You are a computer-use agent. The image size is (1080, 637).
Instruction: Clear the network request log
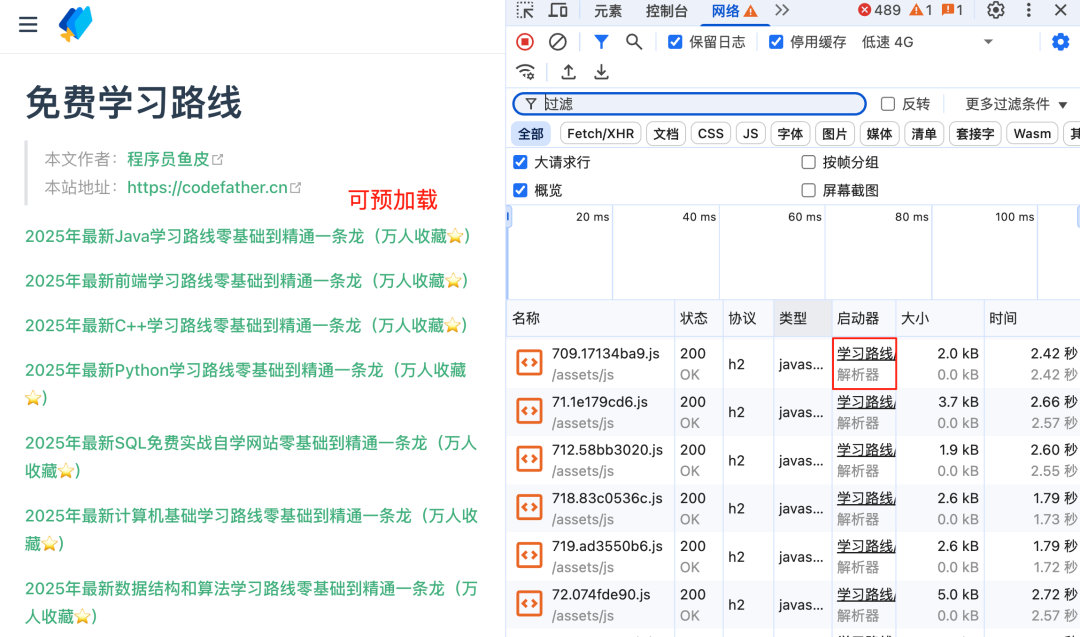[x=558, y=42]
